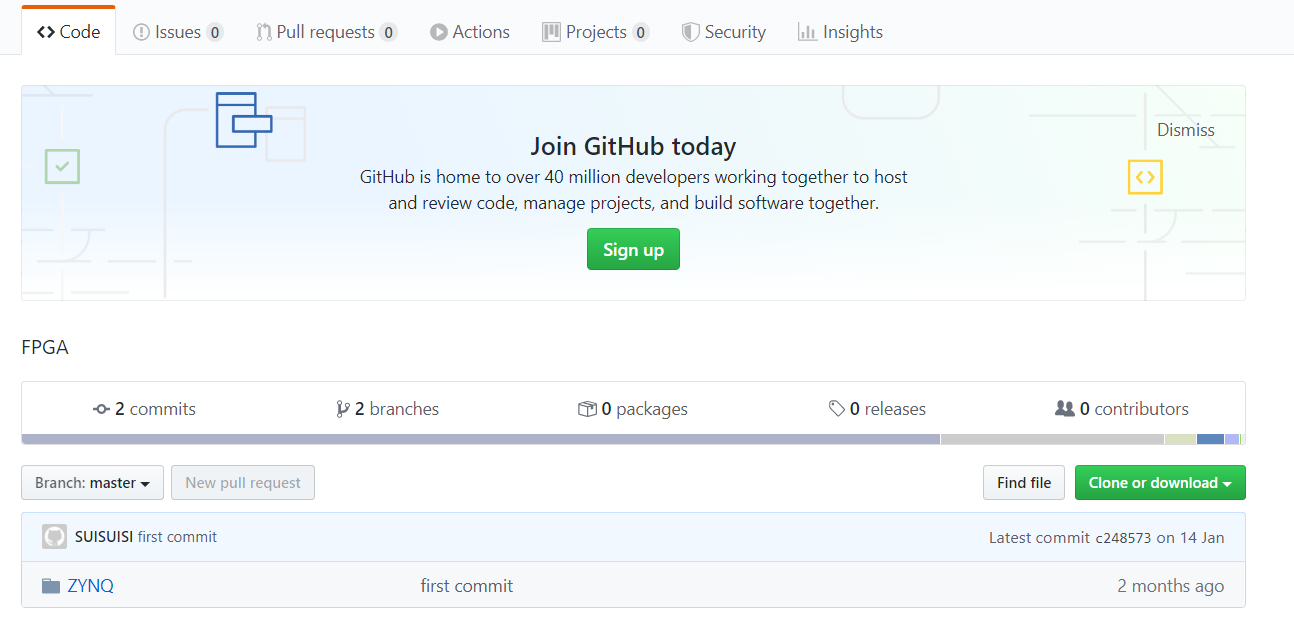
Task: Open the latest commit c248573
Action: [1124, 538]
